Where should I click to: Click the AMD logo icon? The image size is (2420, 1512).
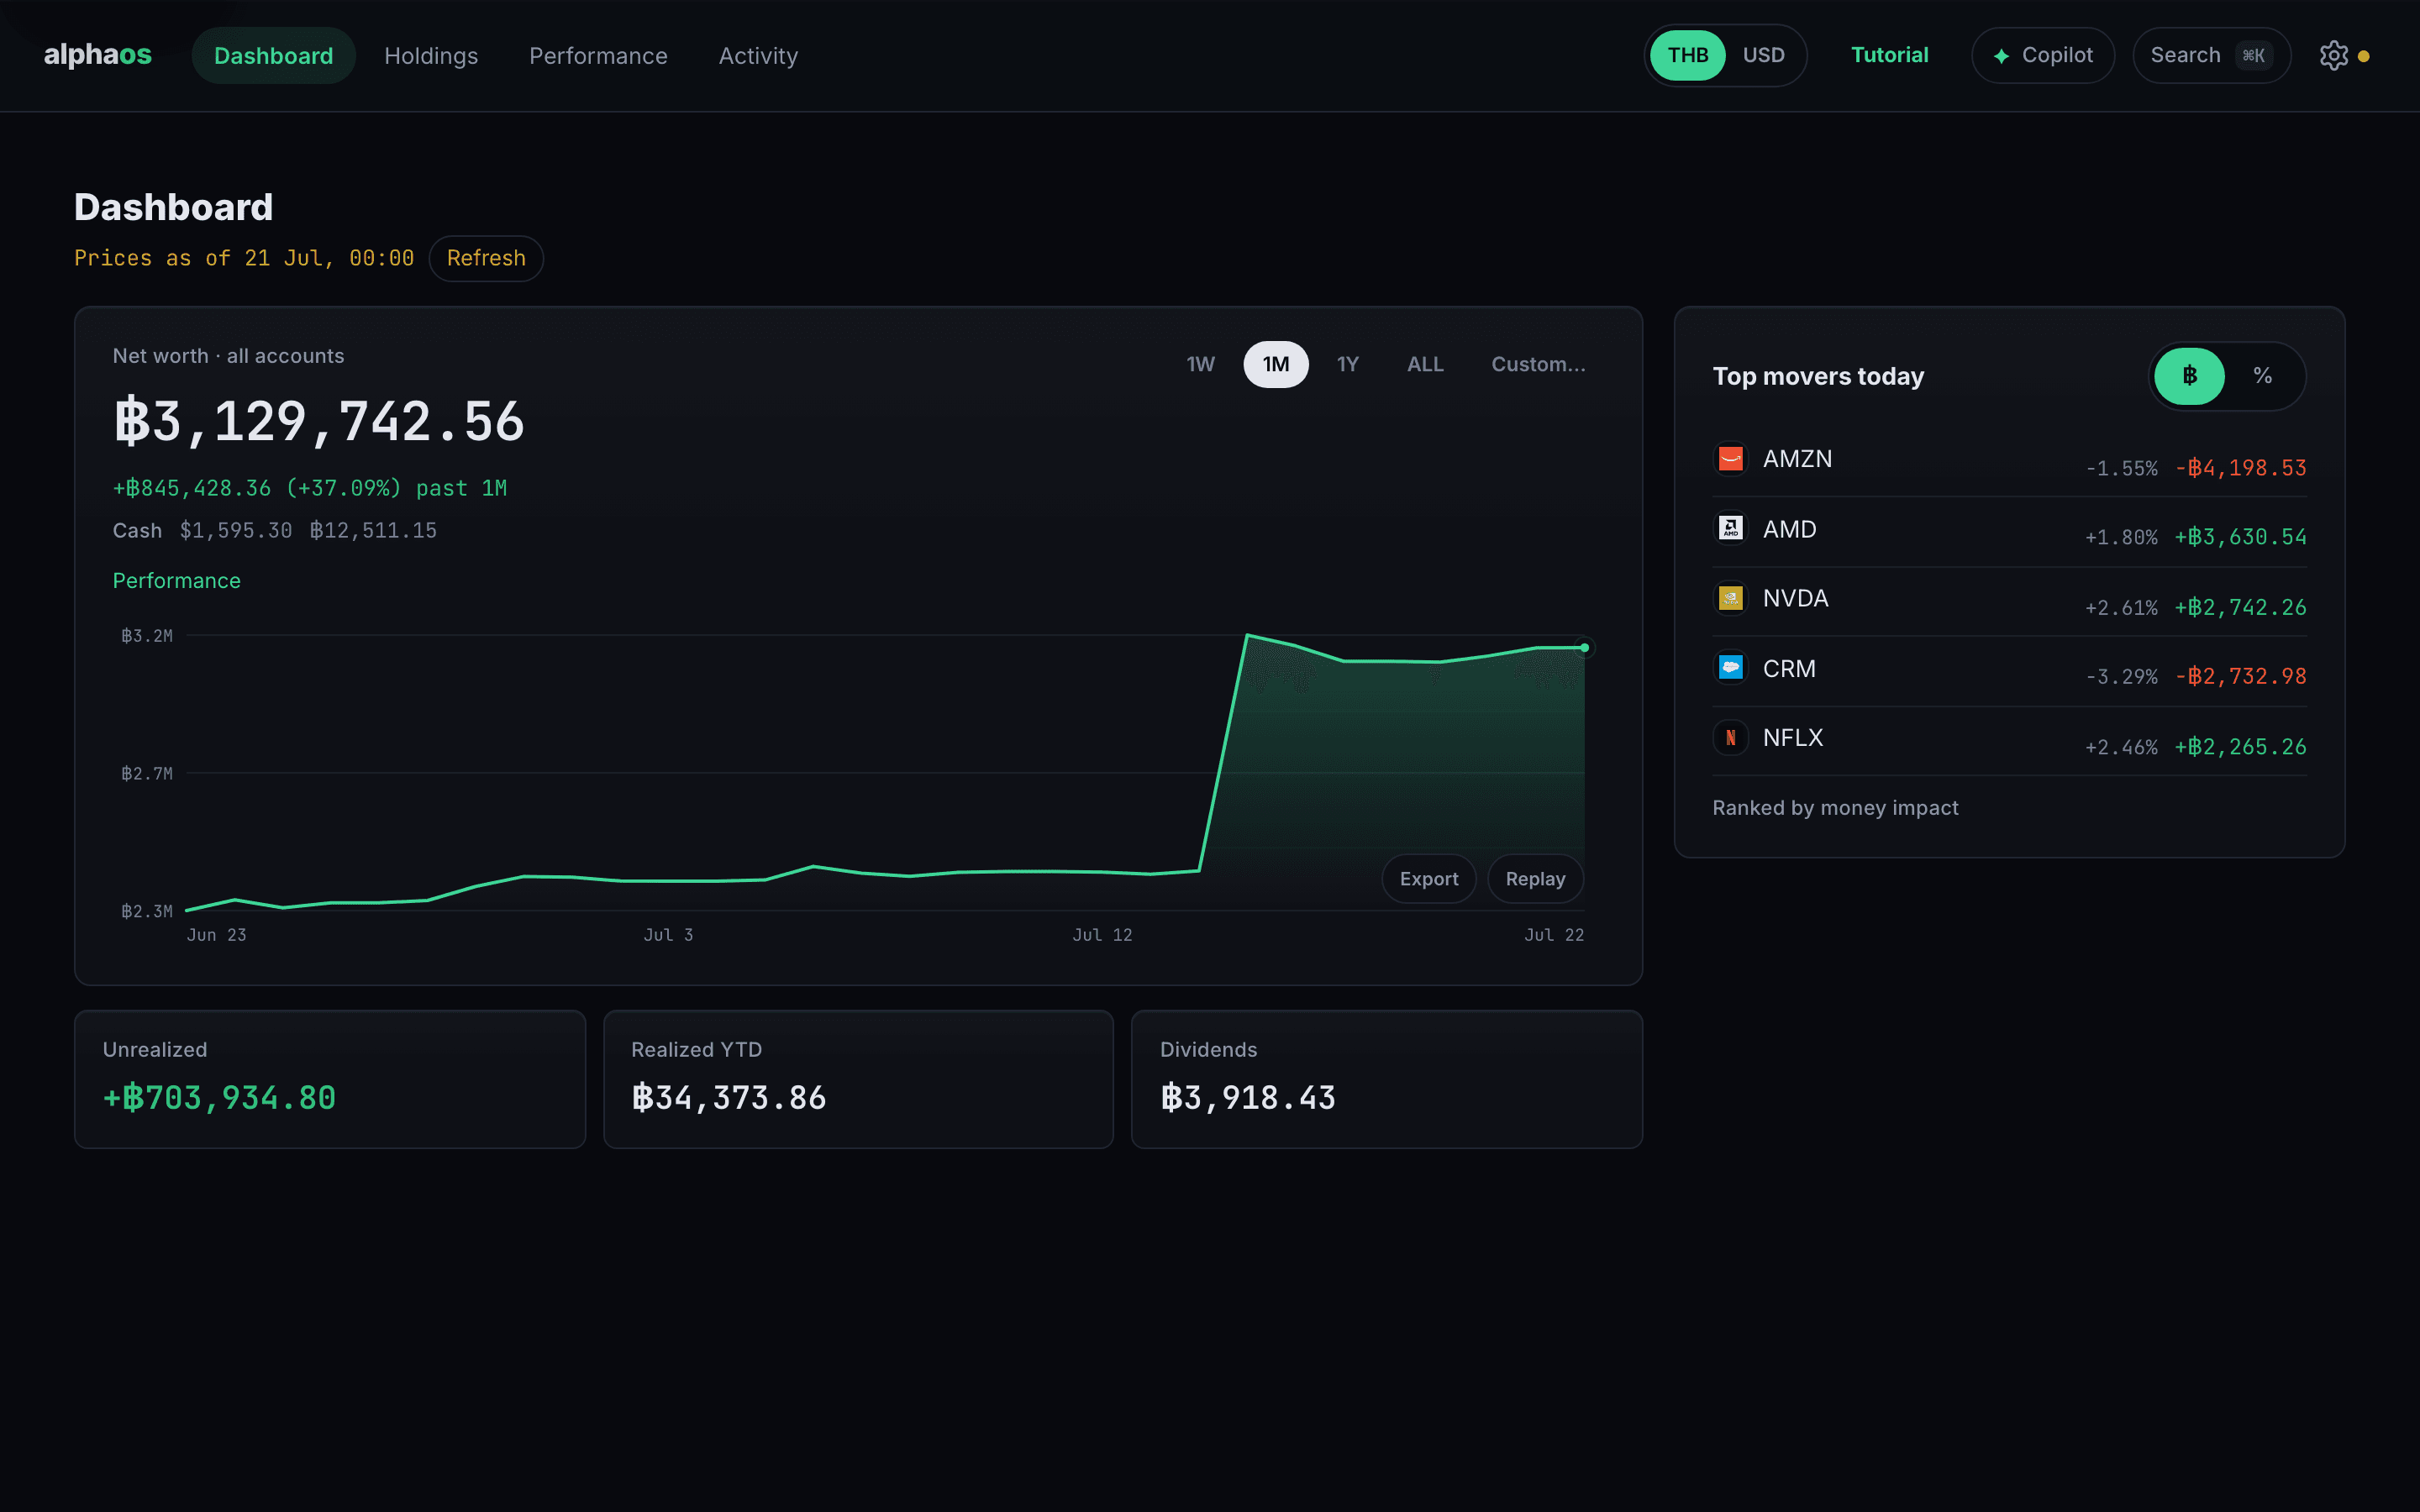tap(1730, 528)
